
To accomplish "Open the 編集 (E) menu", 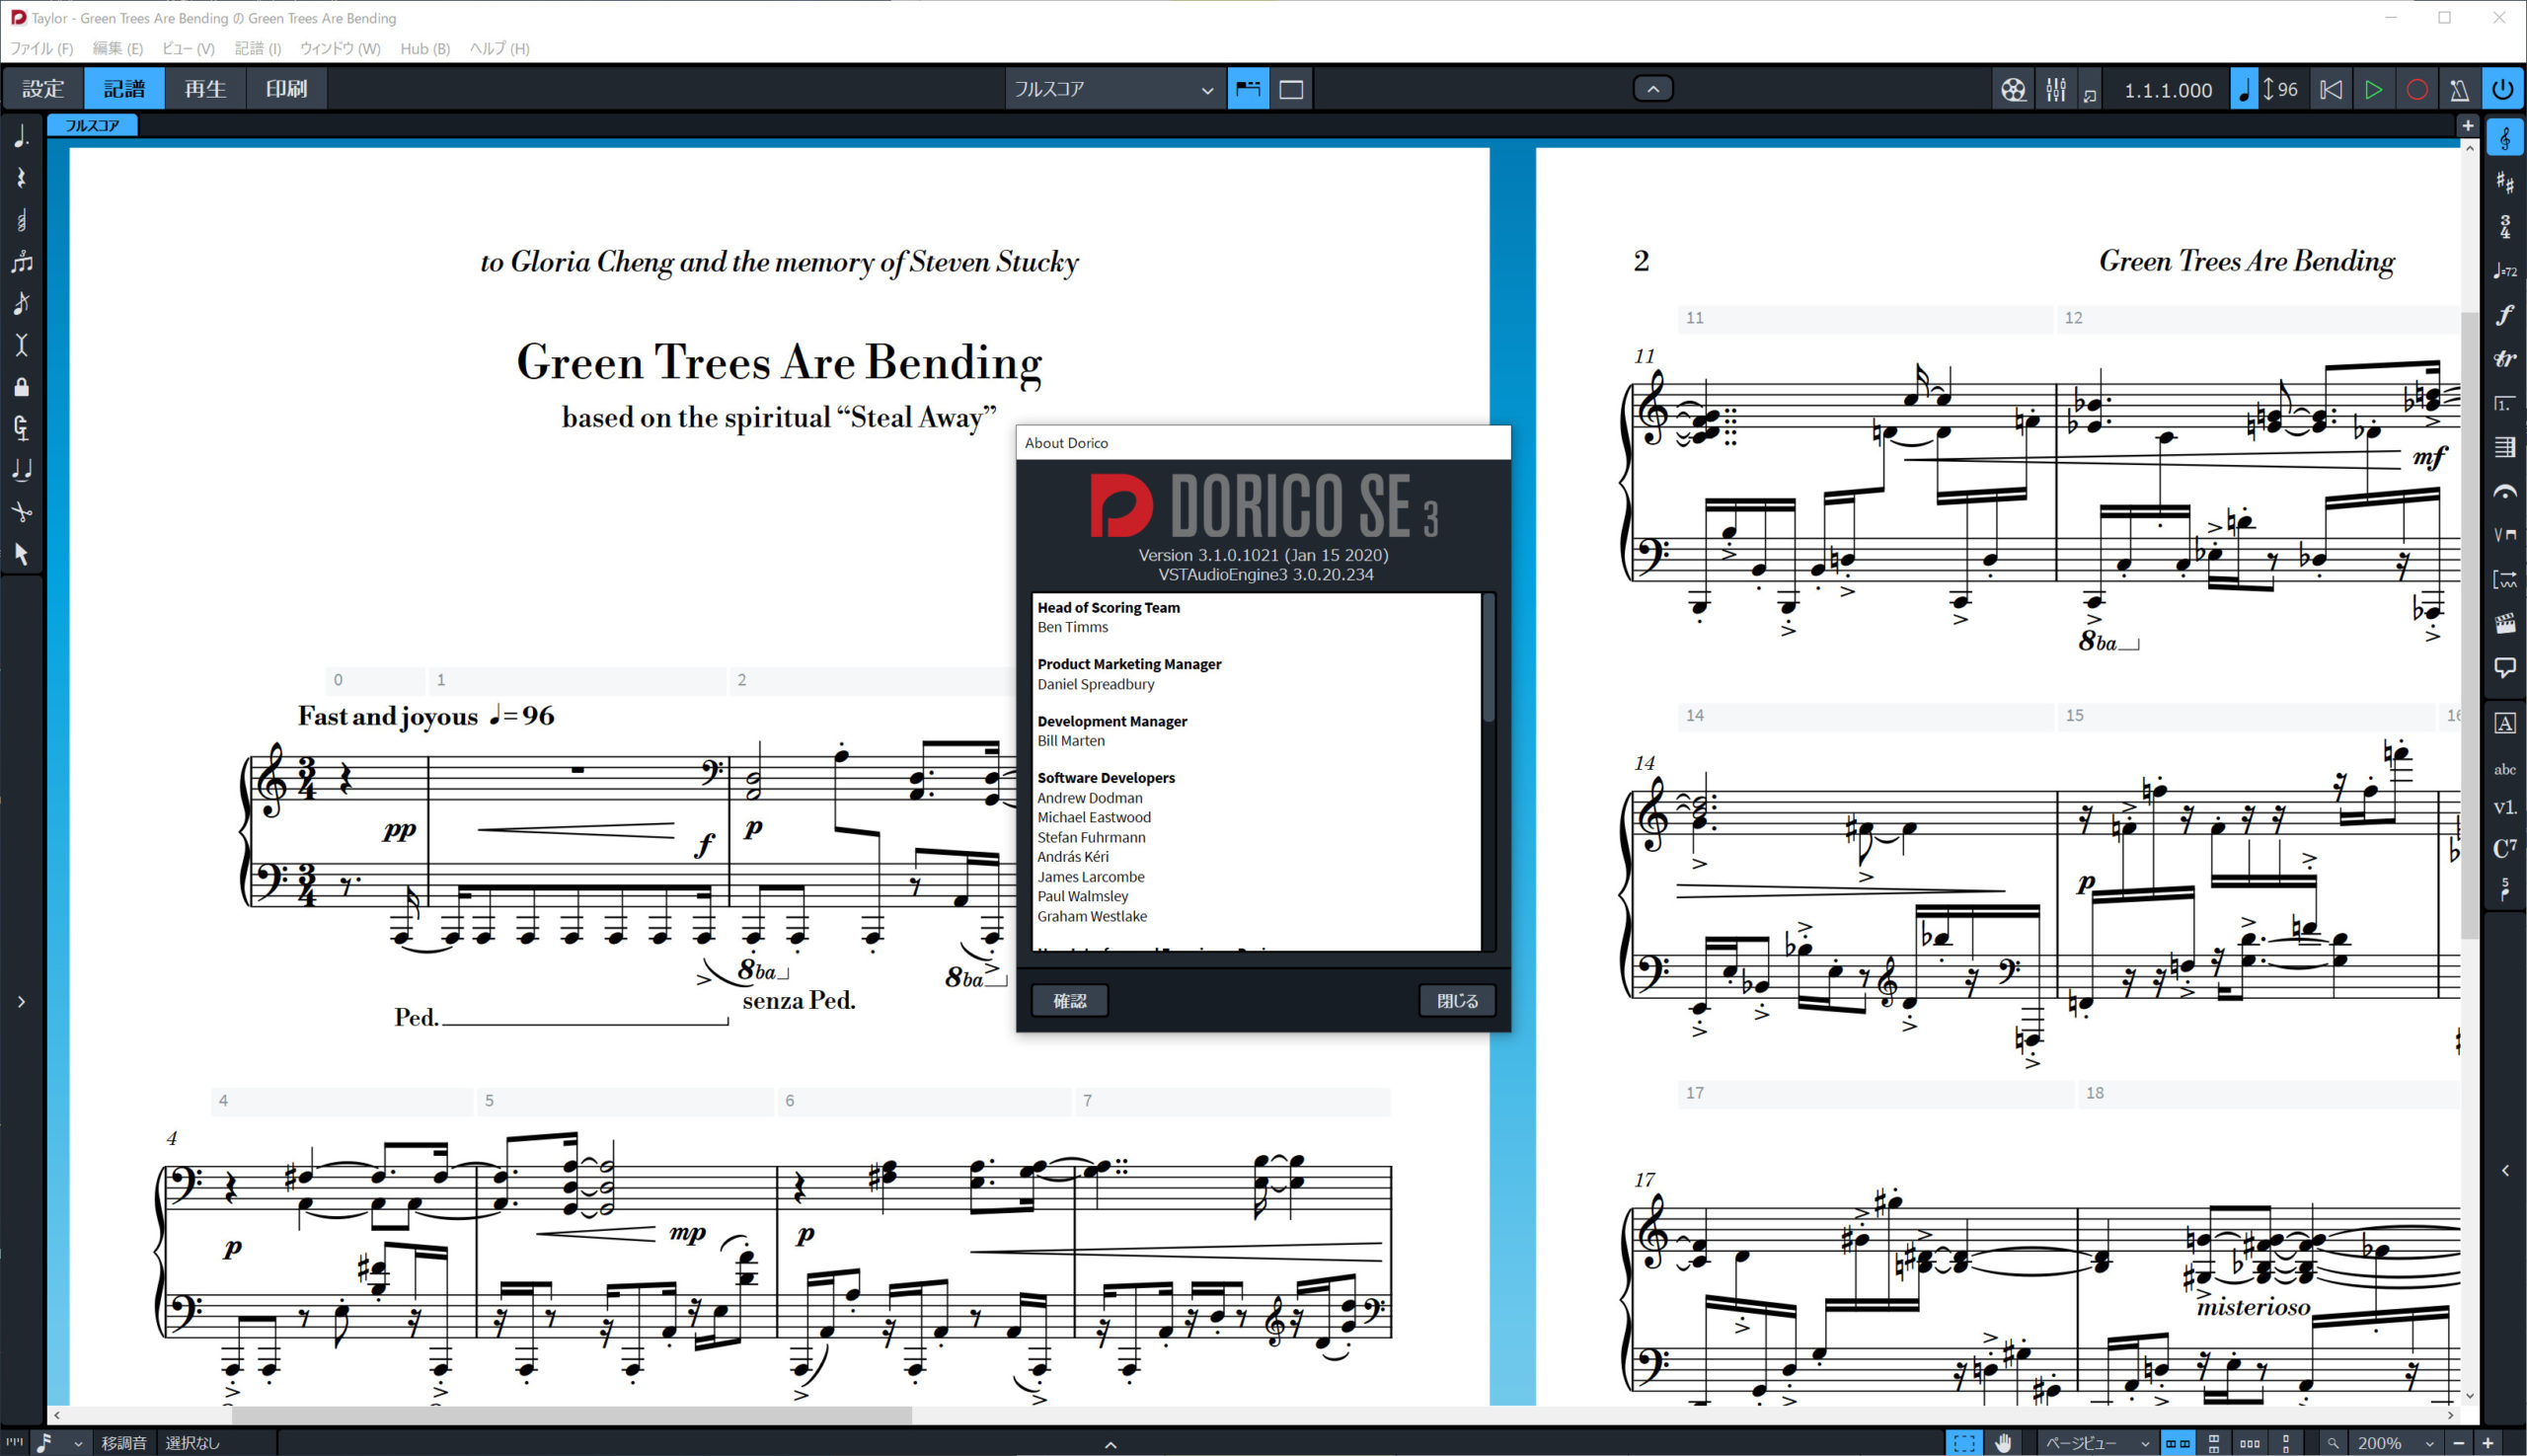I will click(x=118, y=48).
